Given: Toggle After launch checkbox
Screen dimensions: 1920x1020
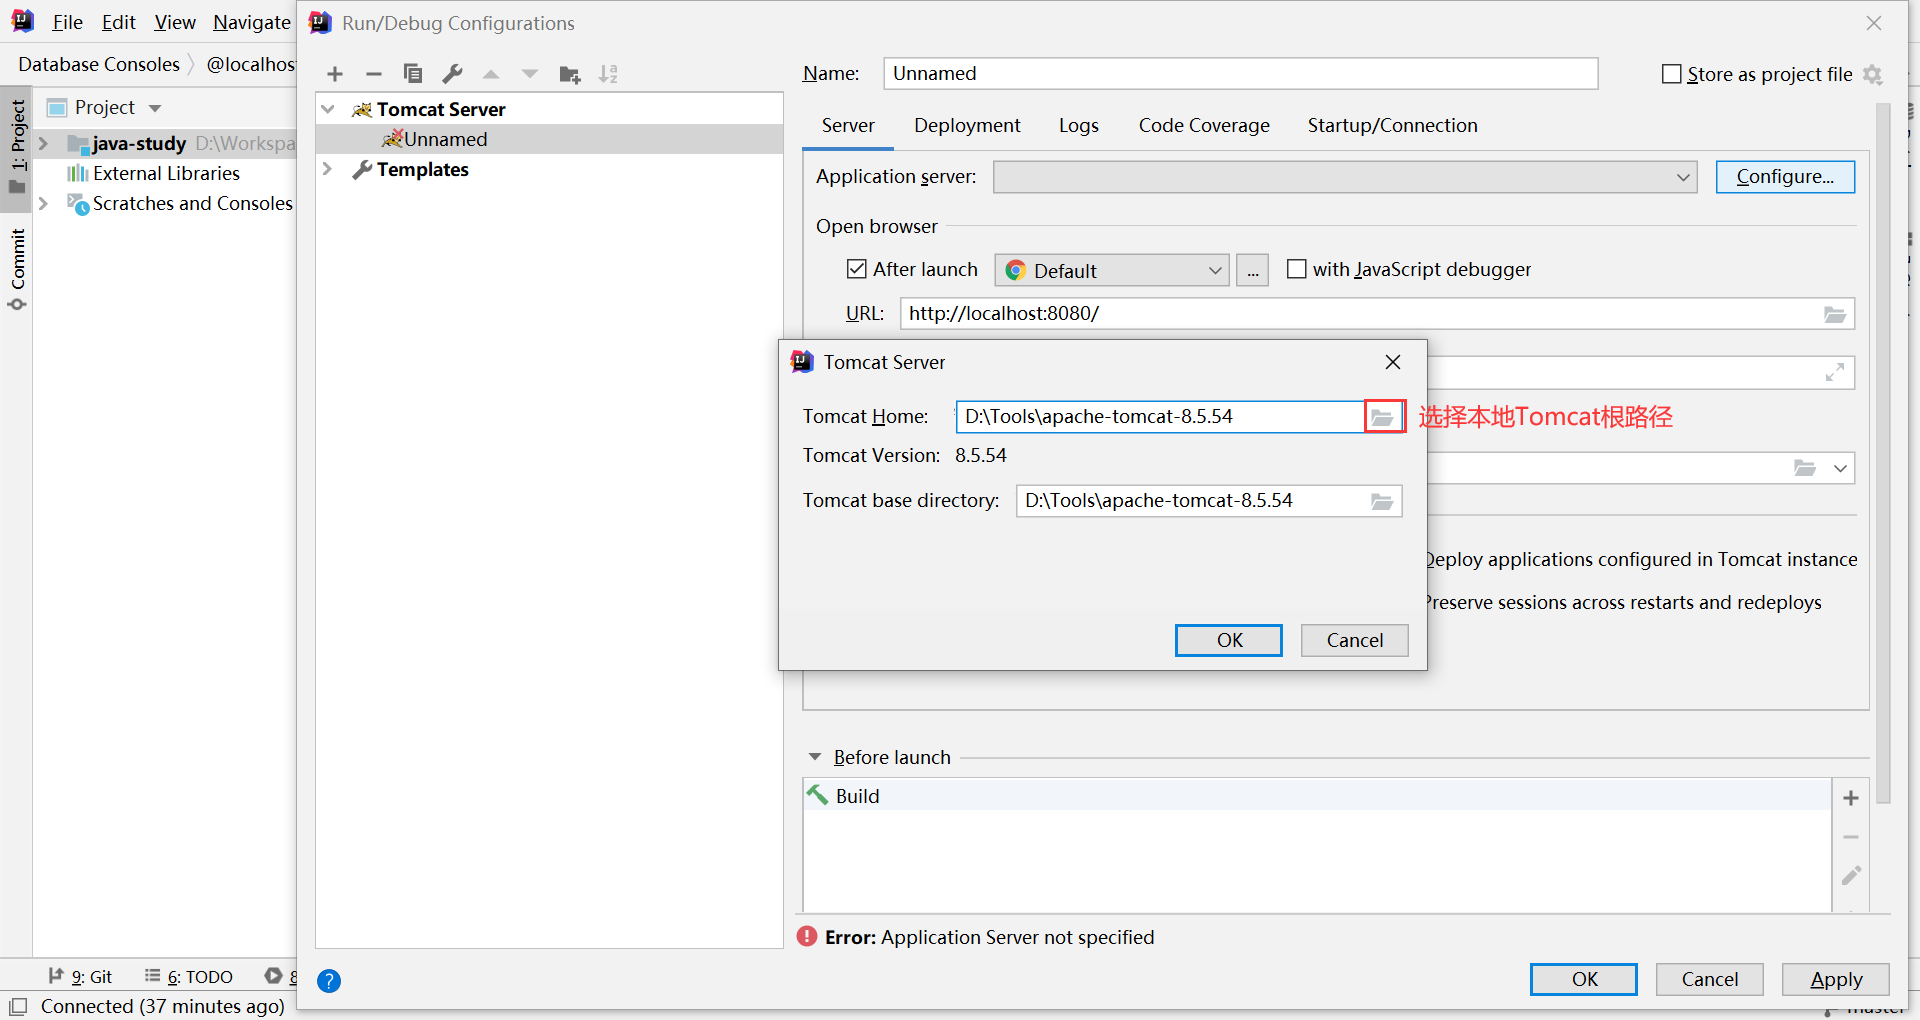Looking at the screenshot, I should click(857, 269).
